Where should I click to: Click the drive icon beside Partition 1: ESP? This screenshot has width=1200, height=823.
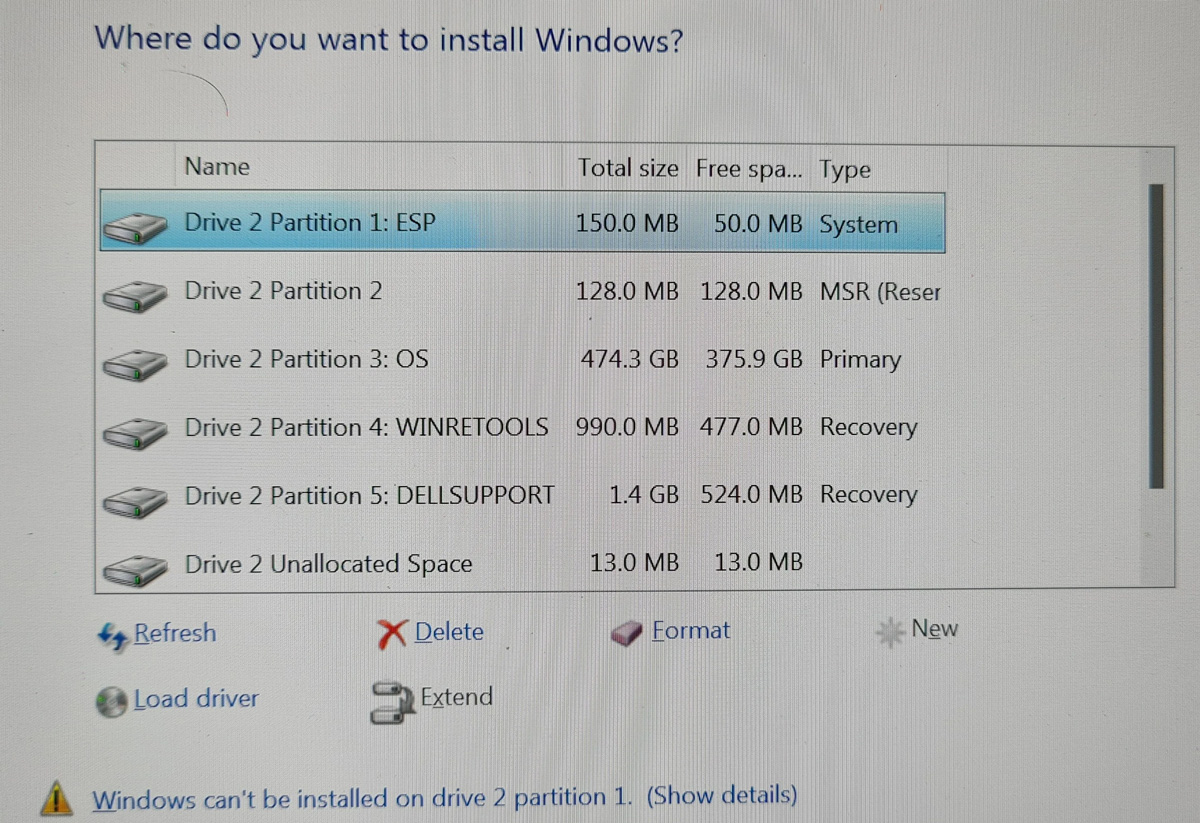(135, 224)
